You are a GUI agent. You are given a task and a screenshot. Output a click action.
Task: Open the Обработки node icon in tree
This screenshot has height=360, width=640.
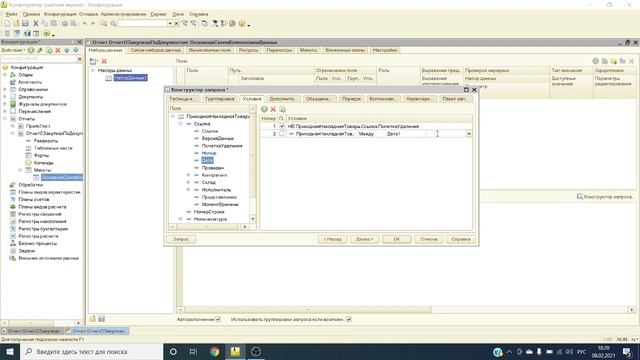coord(13,185)
